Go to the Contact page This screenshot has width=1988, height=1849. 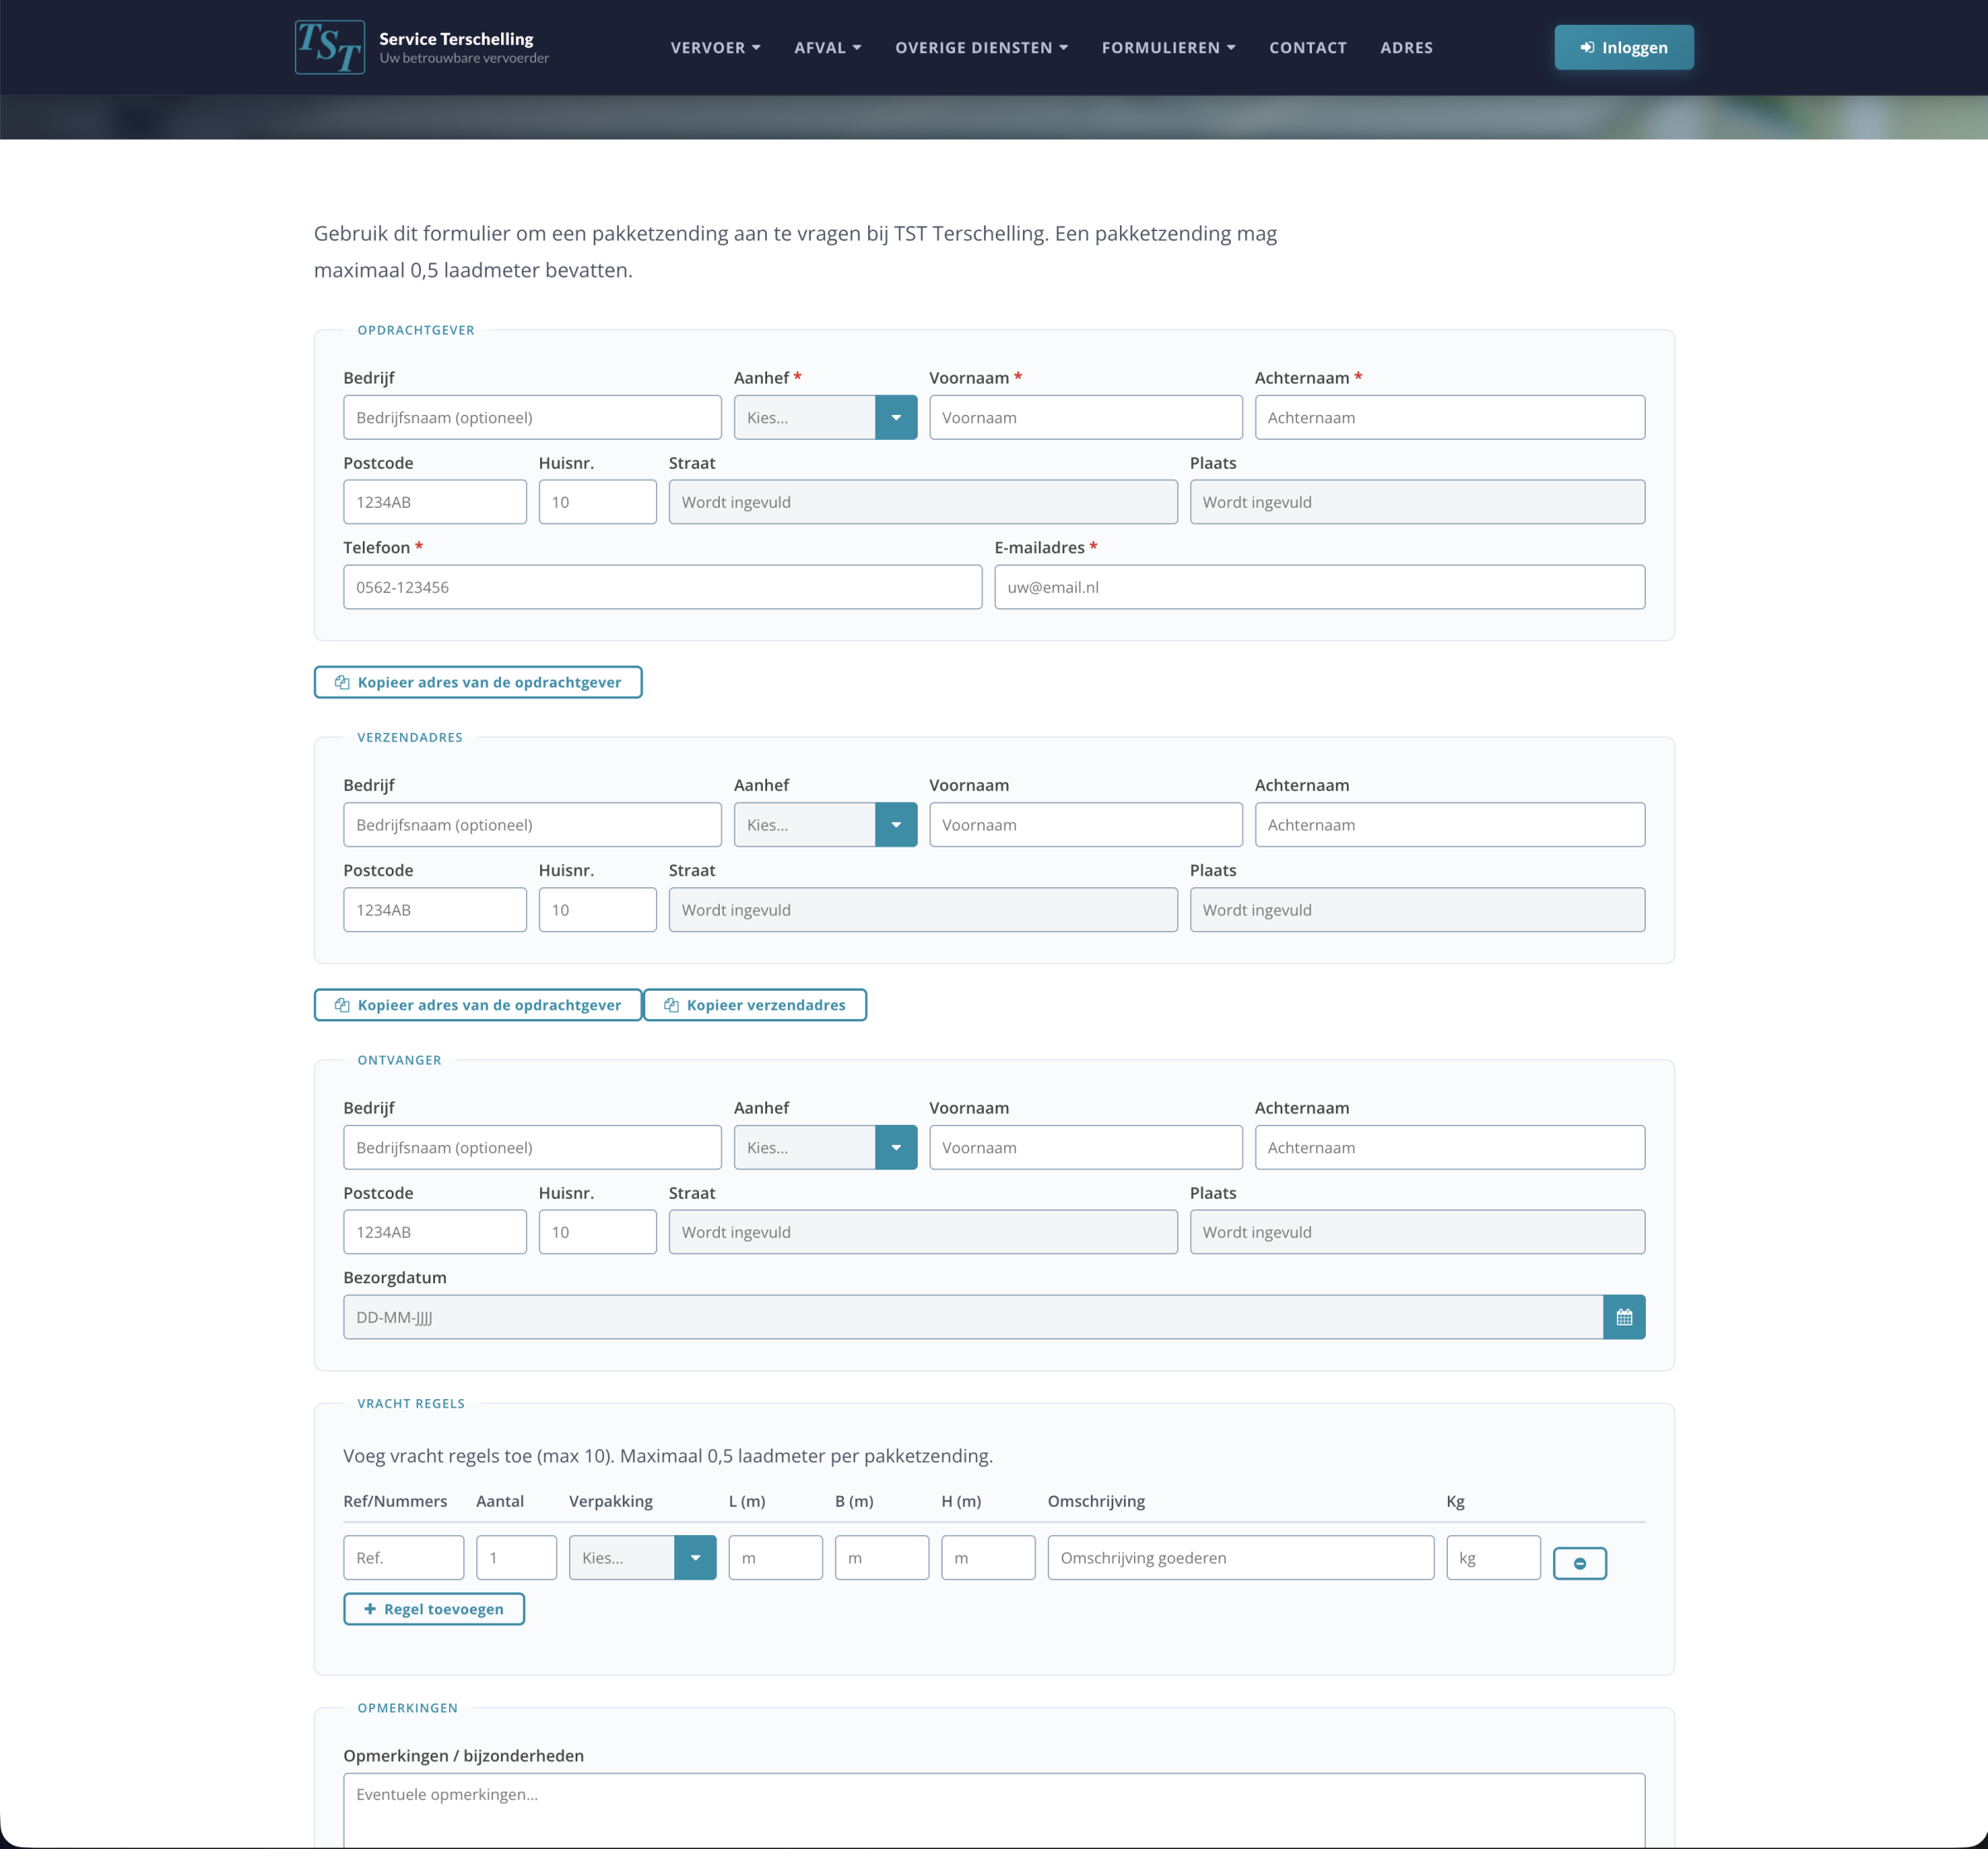pos(1307,47)
